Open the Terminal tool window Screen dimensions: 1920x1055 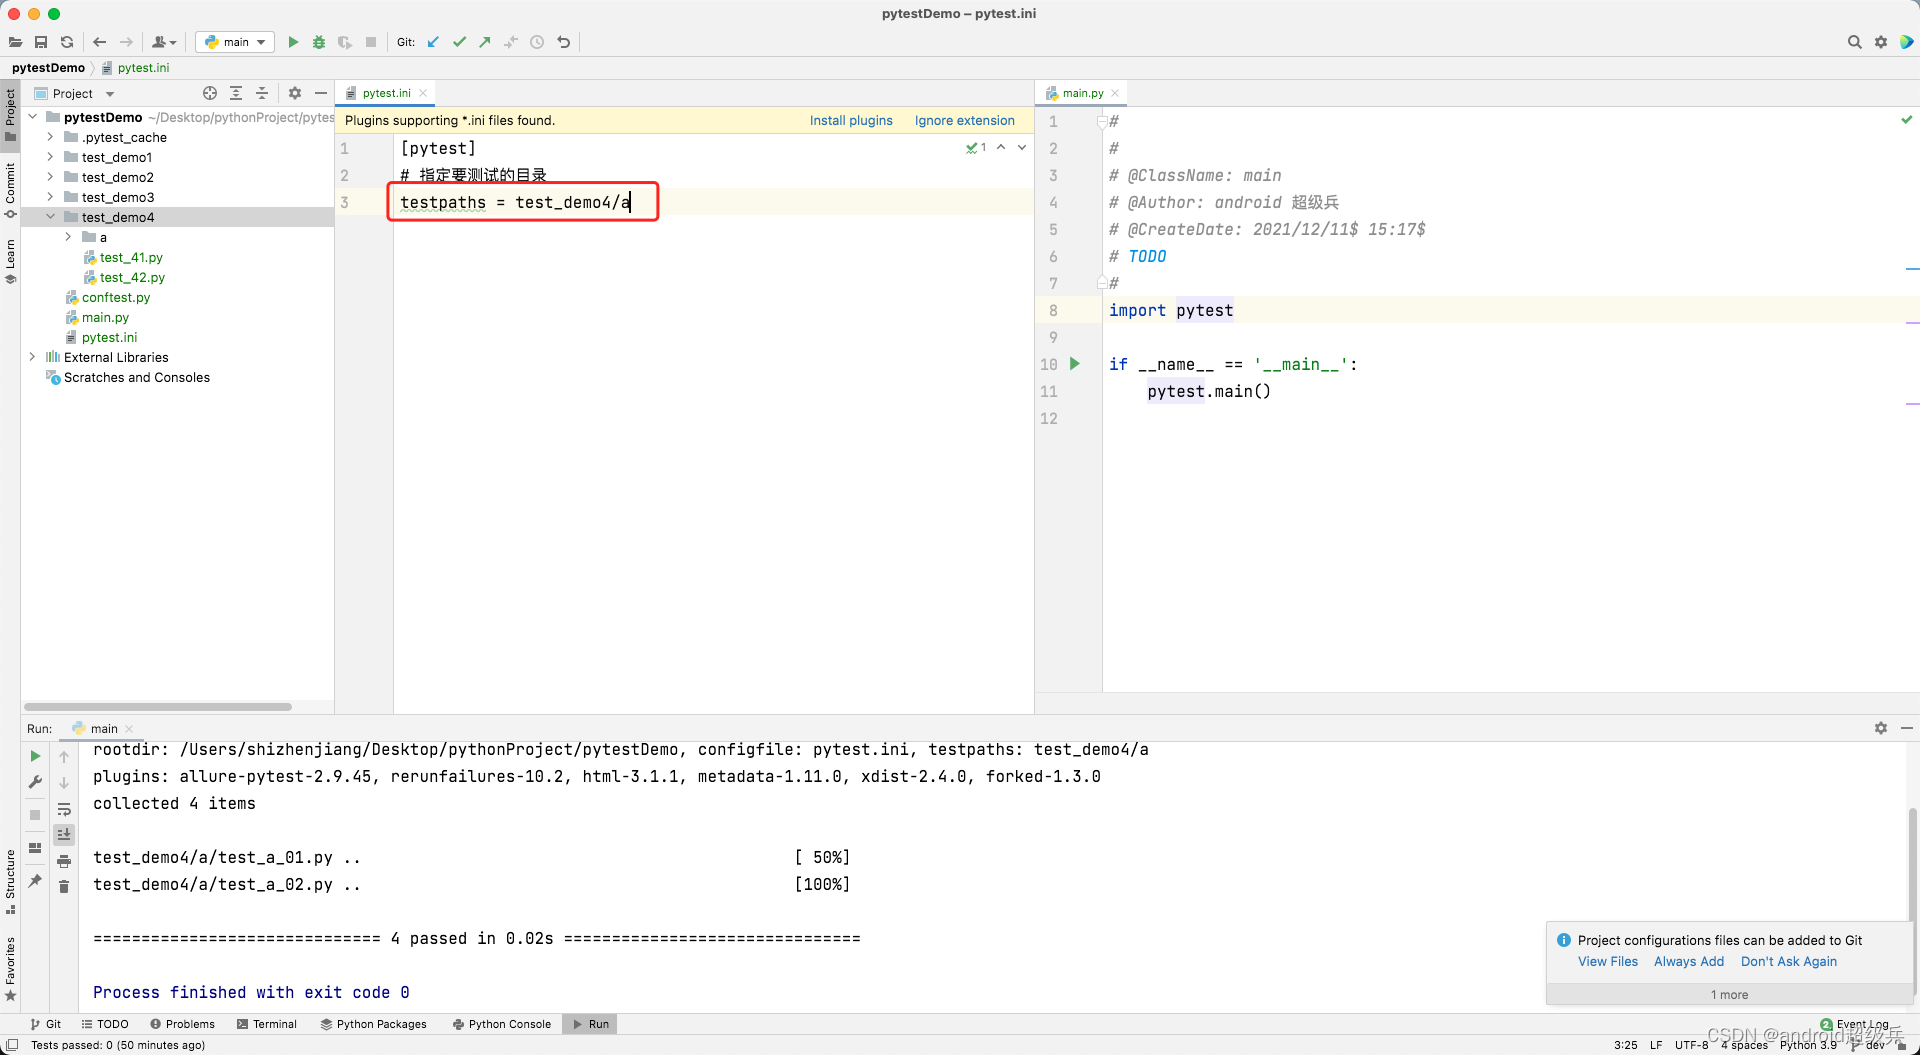[x=267, y=1024]
